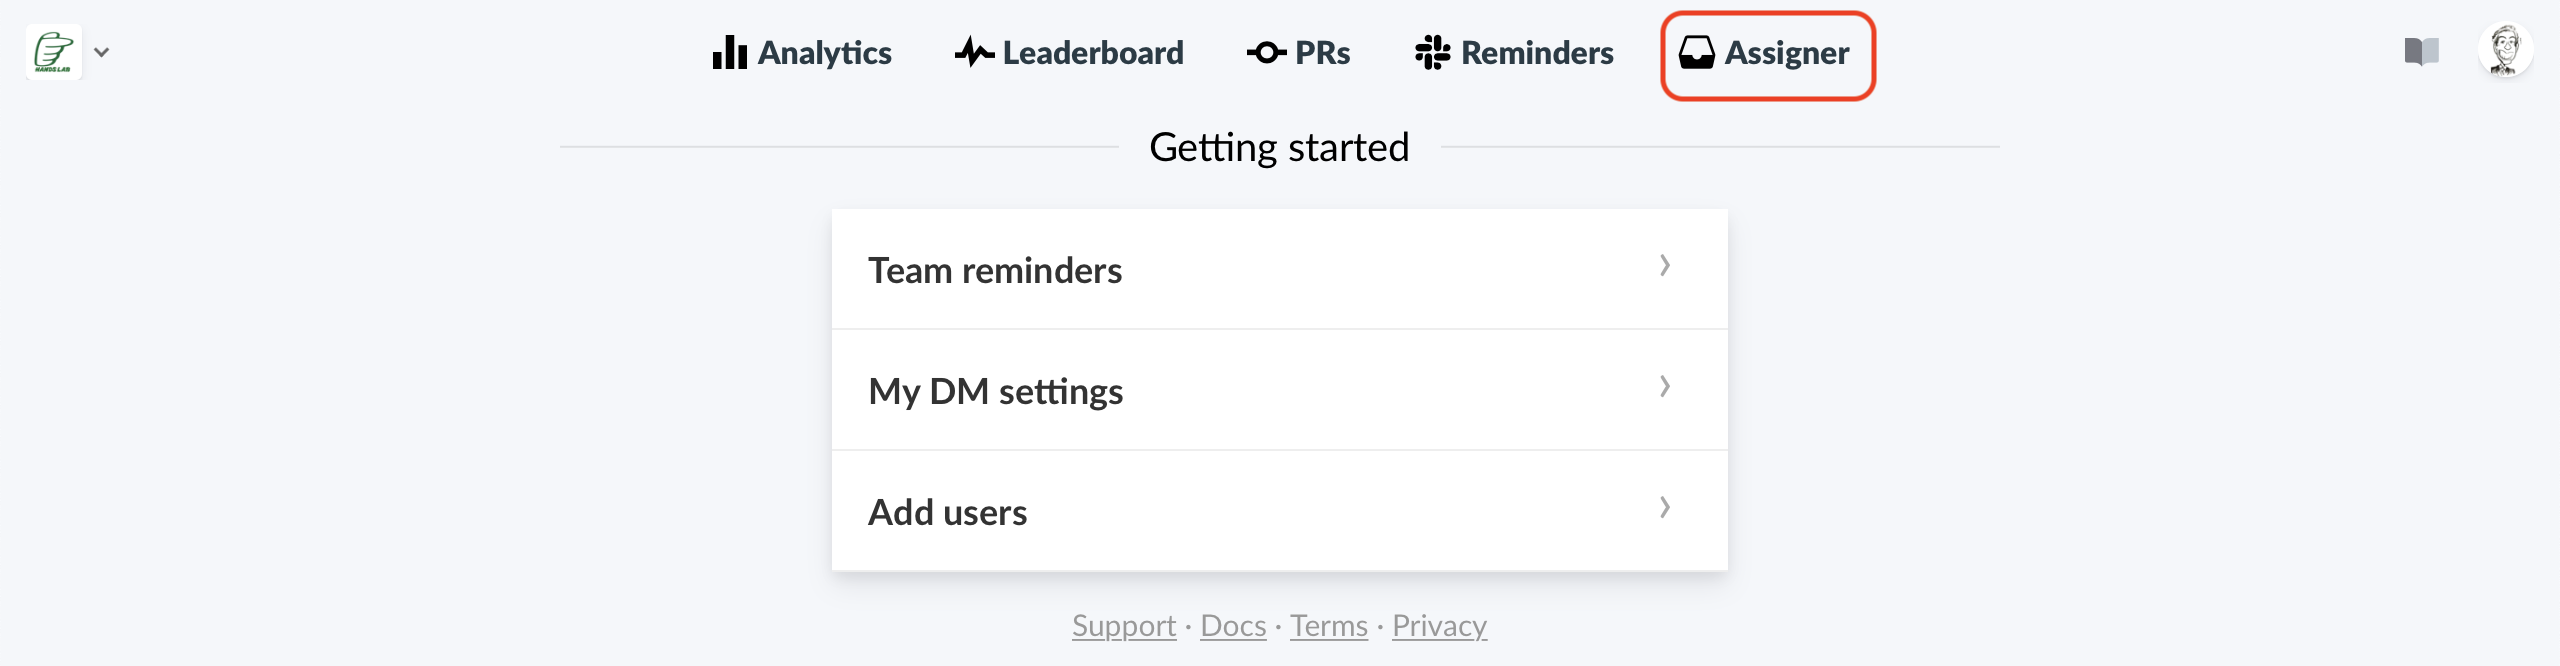Click the Assigner inbox icon
Viewport: 2560px width, 666px height.
click(1696, 52)
